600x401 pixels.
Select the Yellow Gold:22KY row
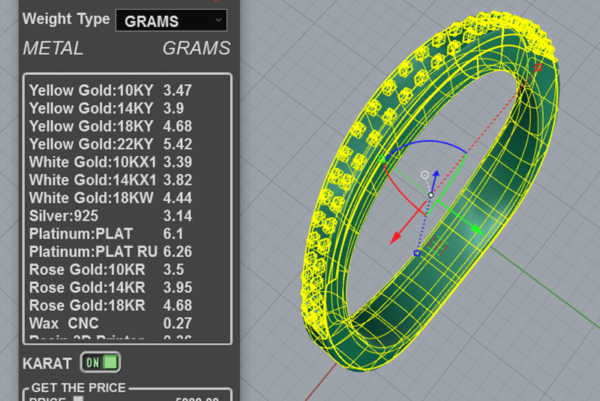coord(127,145)
